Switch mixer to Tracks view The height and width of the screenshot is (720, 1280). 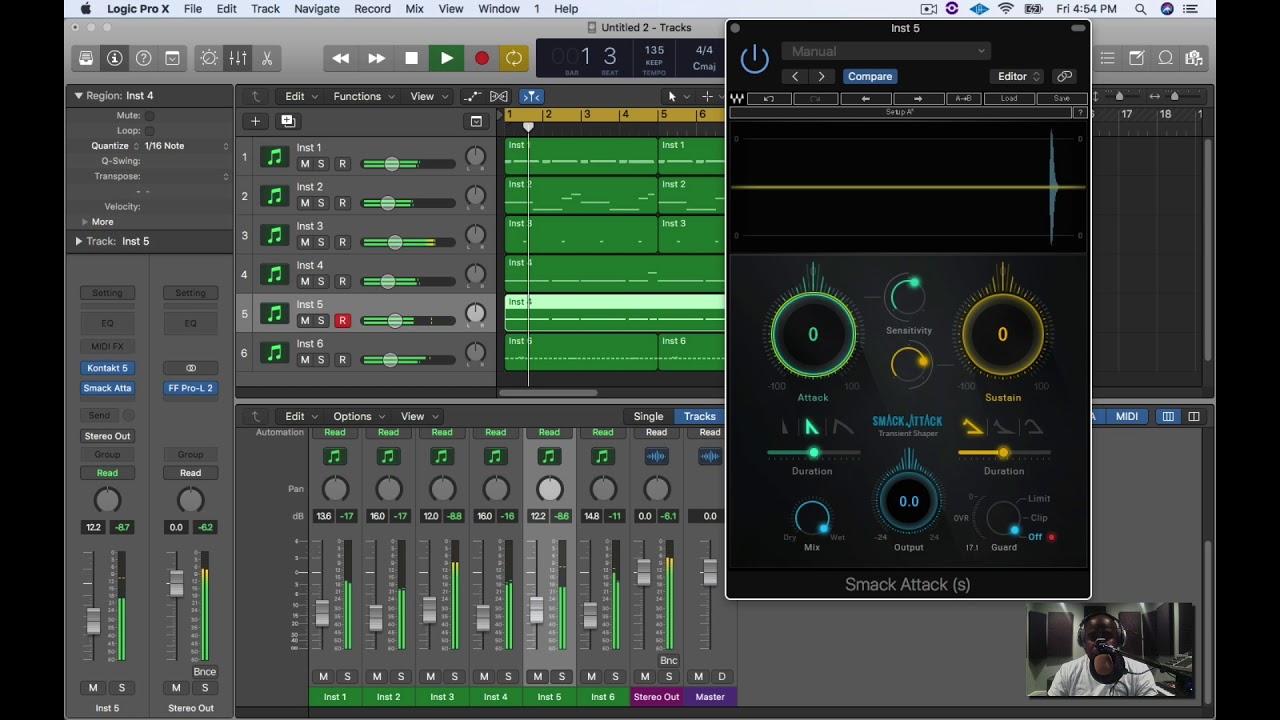tap(699, 416)
